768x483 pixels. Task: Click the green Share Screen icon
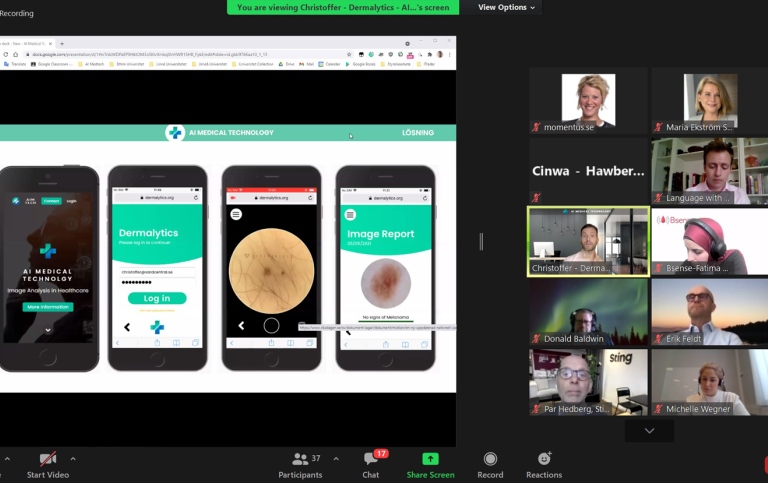(430, 459)
